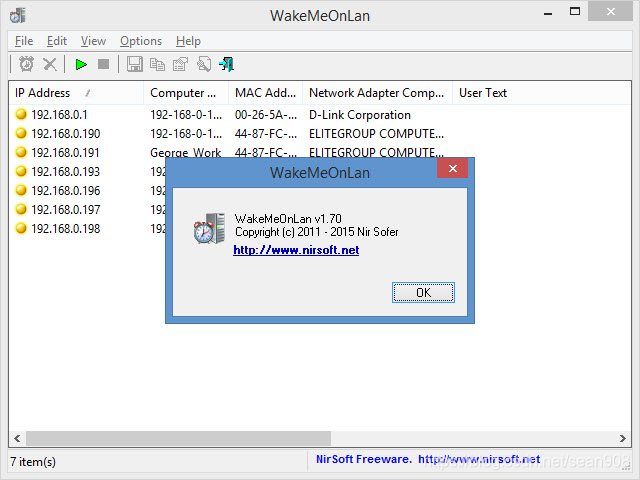
Task: Select the 192.168.0.197 IP address cell
Action: coord(66,209)
